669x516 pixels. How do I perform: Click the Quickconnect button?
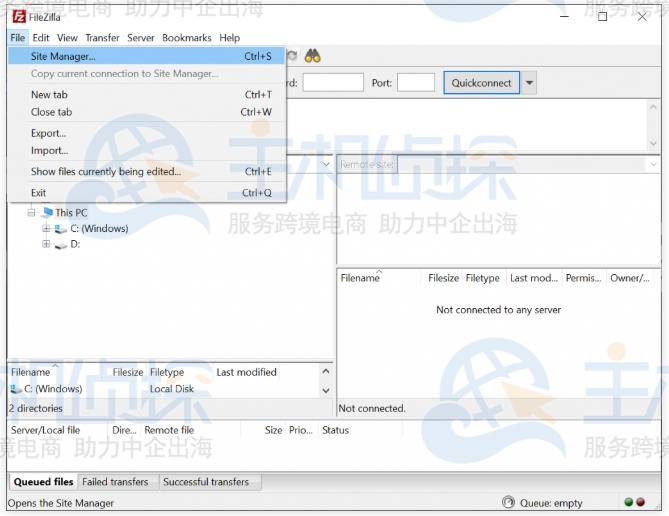(481, 83)
